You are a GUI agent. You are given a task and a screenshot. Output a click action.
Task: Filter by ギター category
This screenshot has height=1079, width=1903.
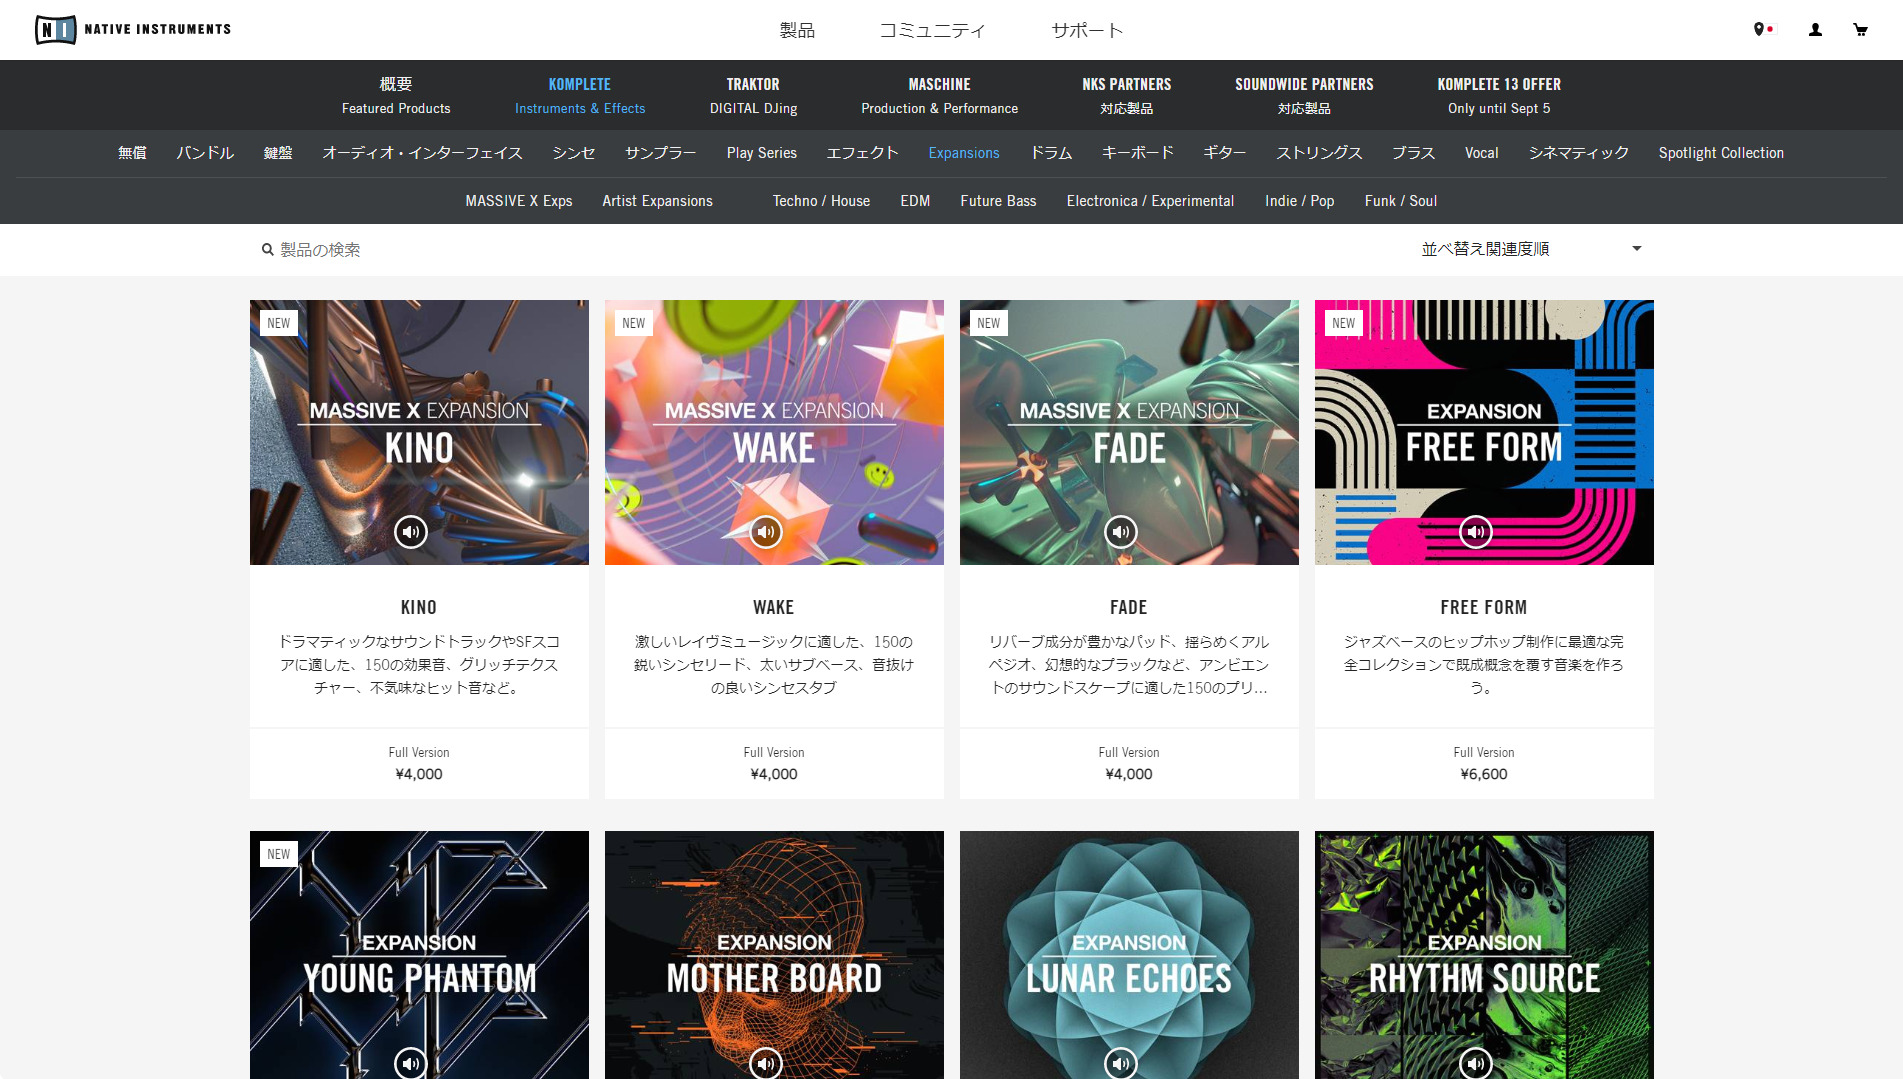pos(1224,153)
